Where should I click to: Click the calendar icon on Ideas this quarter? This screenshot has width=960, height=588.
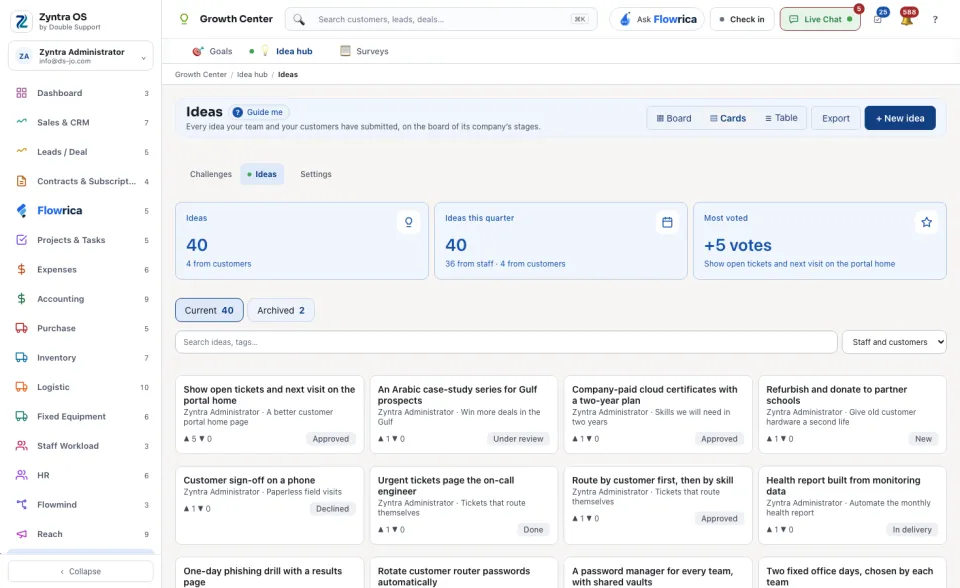667,222
